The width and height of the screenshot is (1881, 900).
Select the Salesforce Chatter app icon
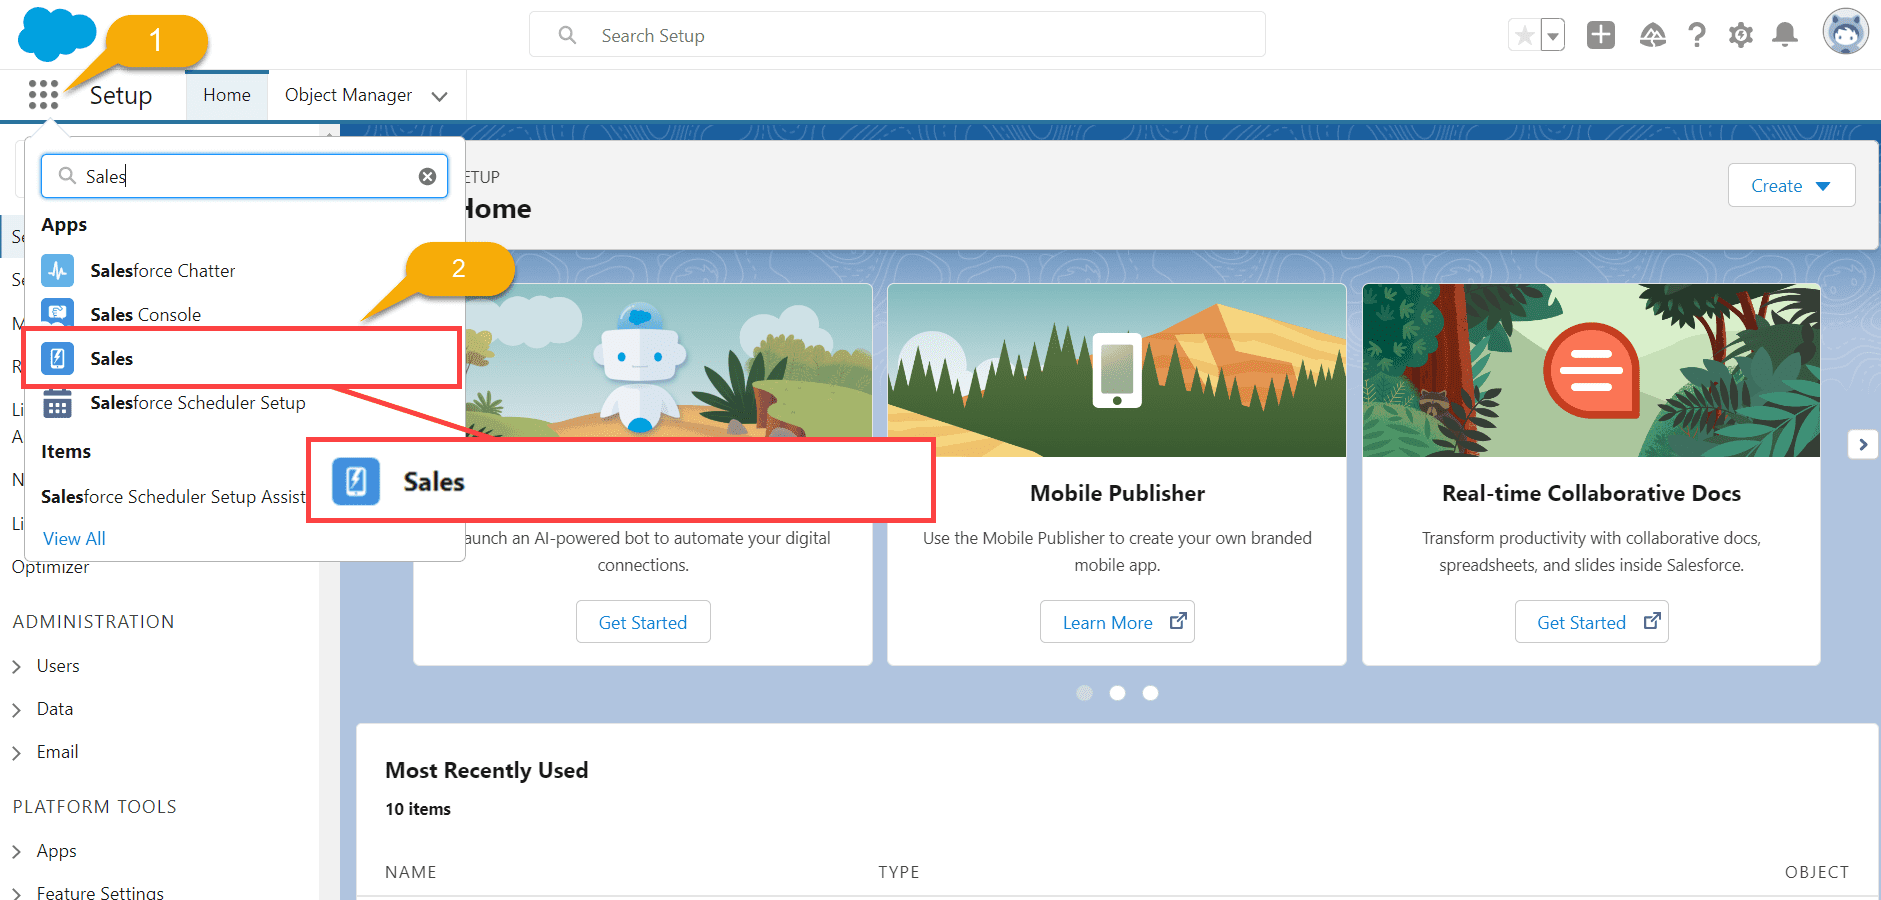57,269
